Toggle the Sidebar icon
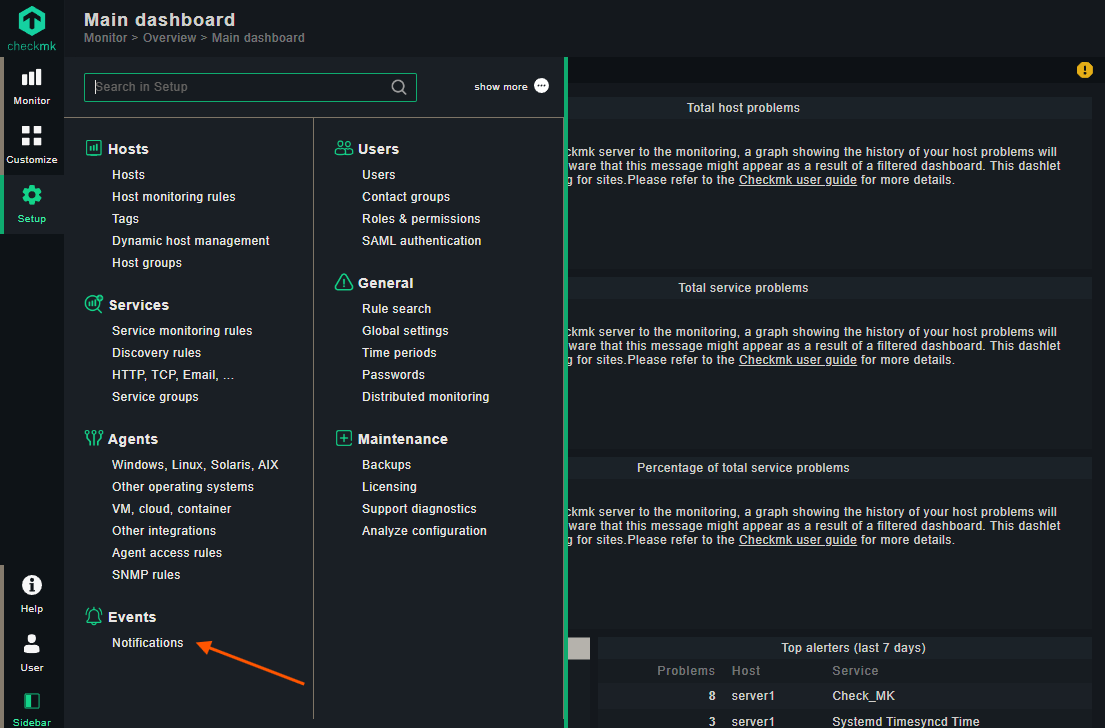 pos(32,701)
